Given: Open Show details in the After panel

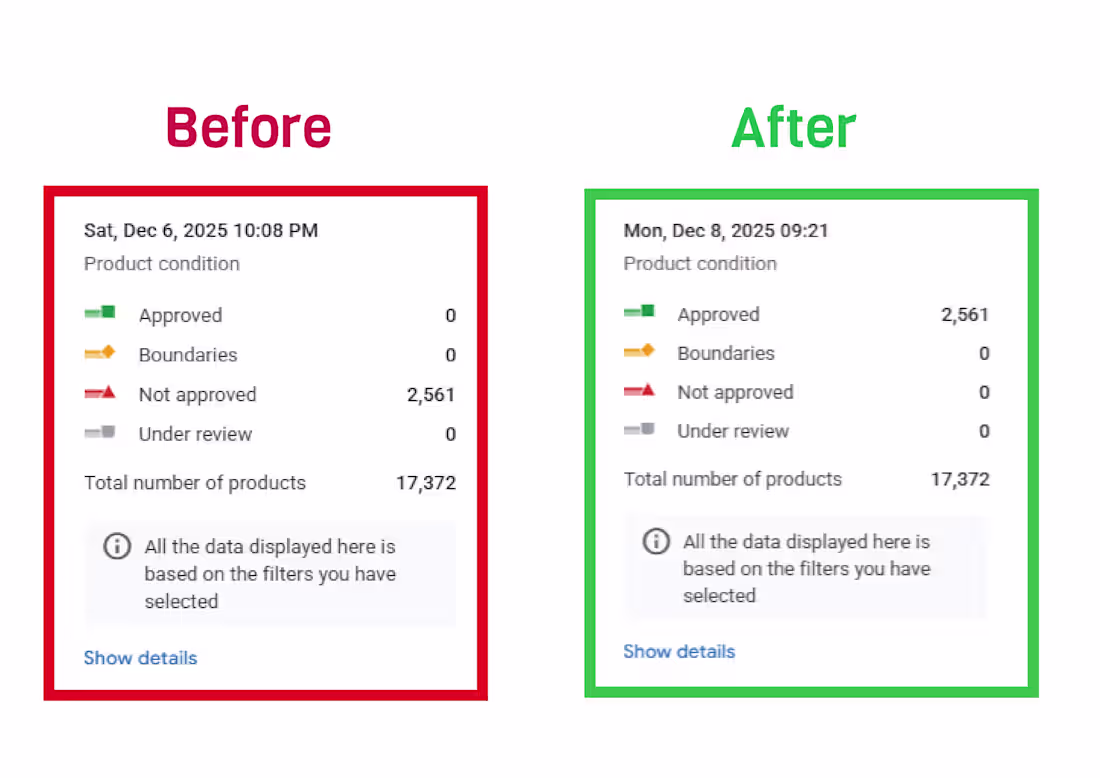Looking at the screenshot, I should tap(679, 651).
